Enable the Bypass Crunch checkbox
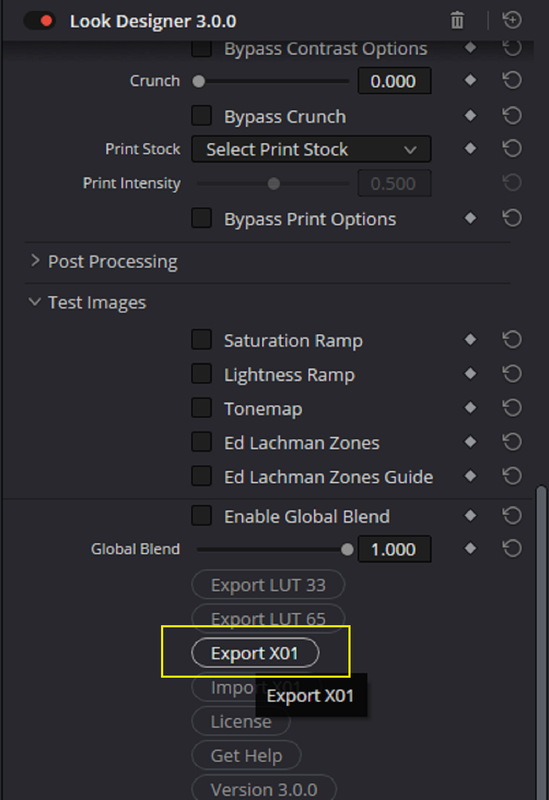The width and height of the screenshot is (549, 800). point(202,116)
